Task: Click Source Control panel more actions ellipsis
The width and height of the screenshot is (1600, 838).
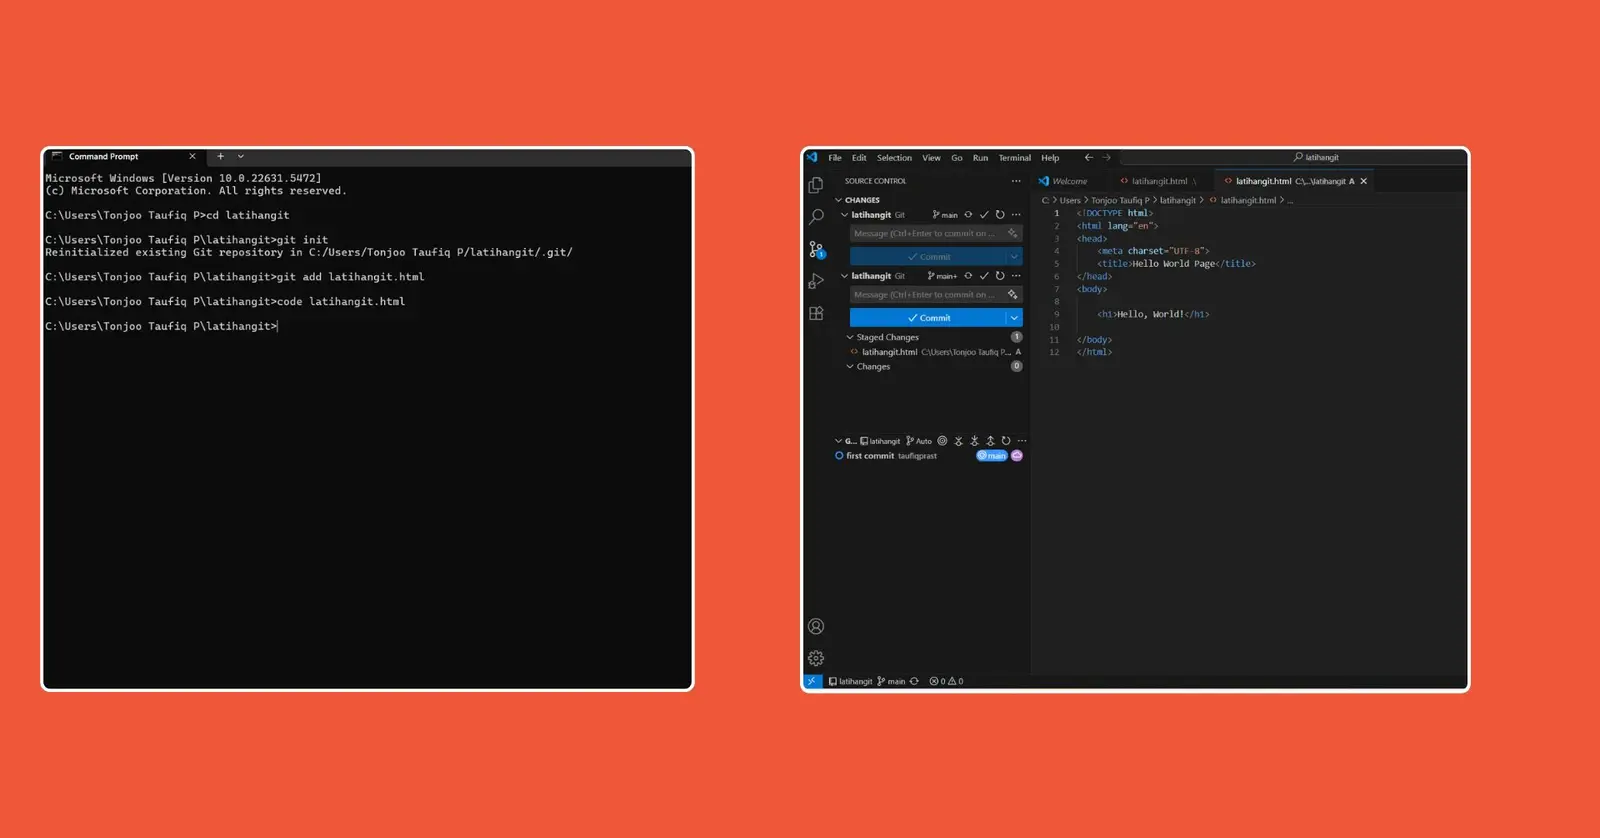Action: 1016,181
